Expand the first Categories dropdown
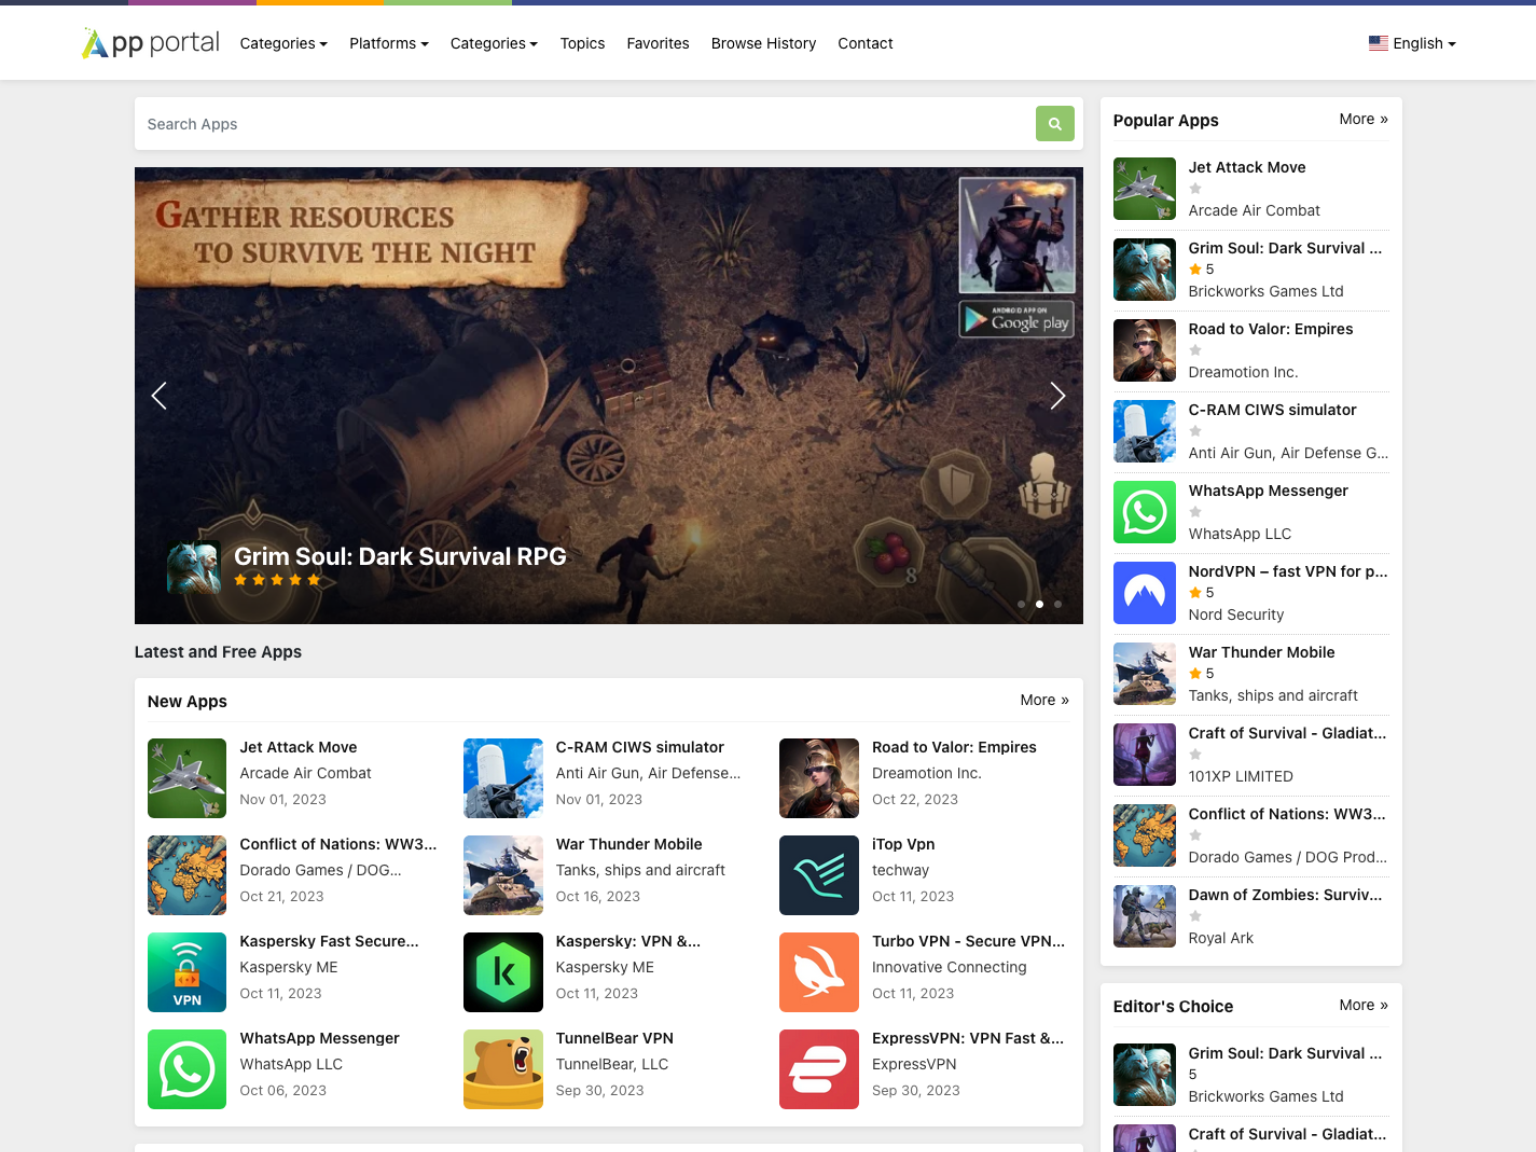1536x1152 pixels. pyautogui.click(x=283, y=44)
